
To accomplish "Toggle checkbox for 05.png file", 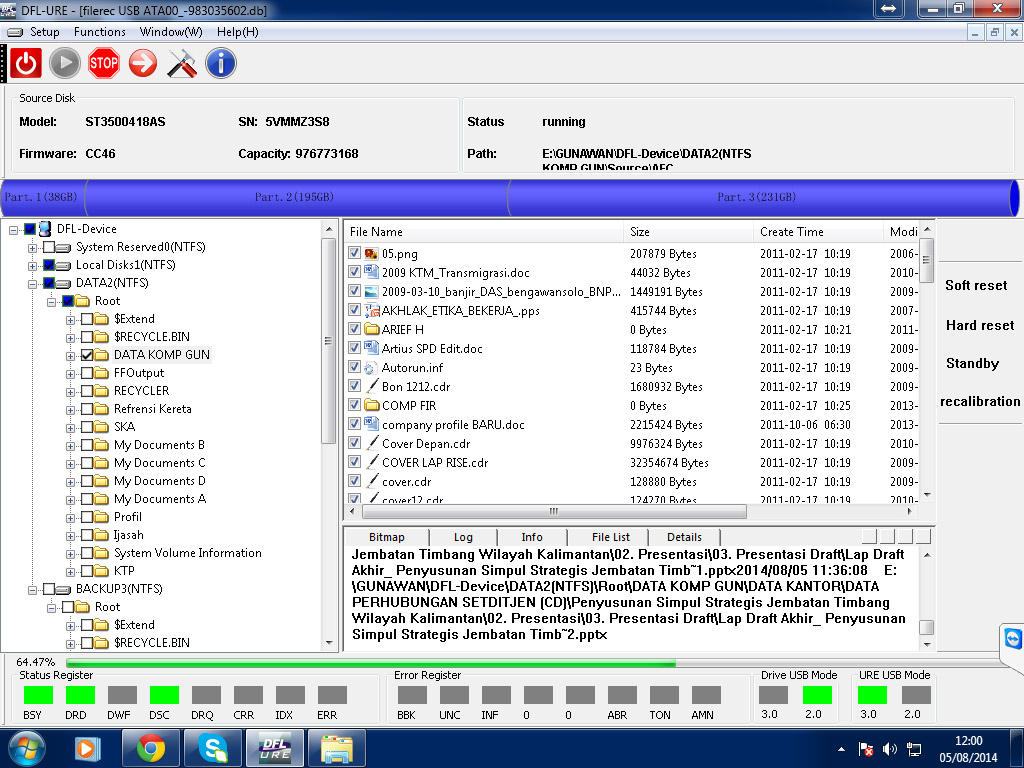I will [354, 254].
